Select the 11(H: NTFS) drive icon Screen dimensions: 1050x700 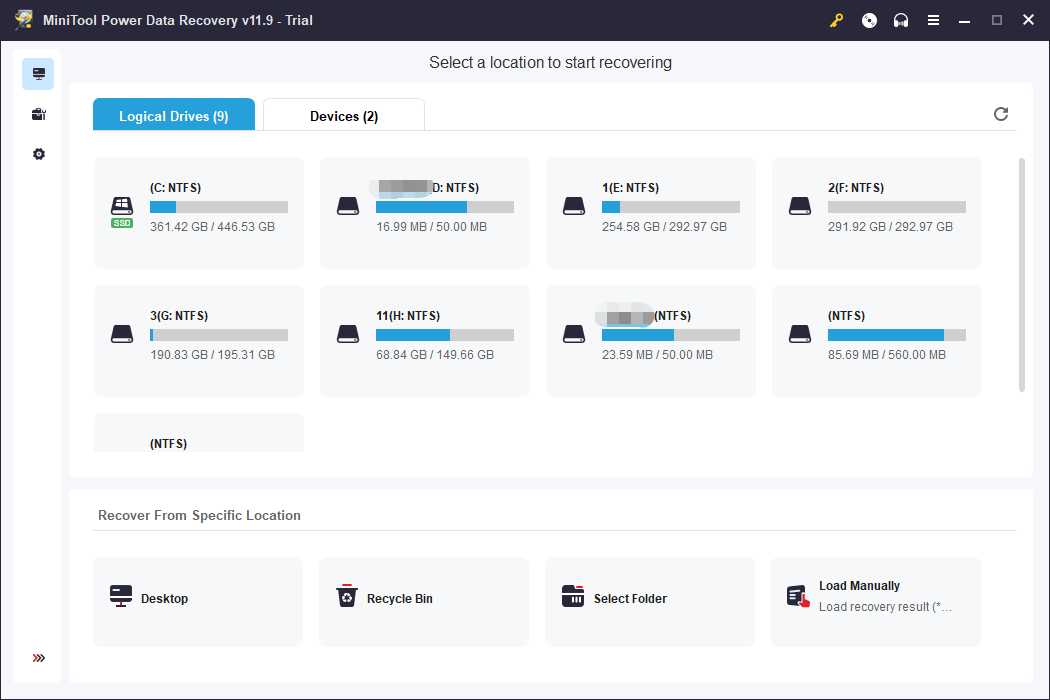348,334
